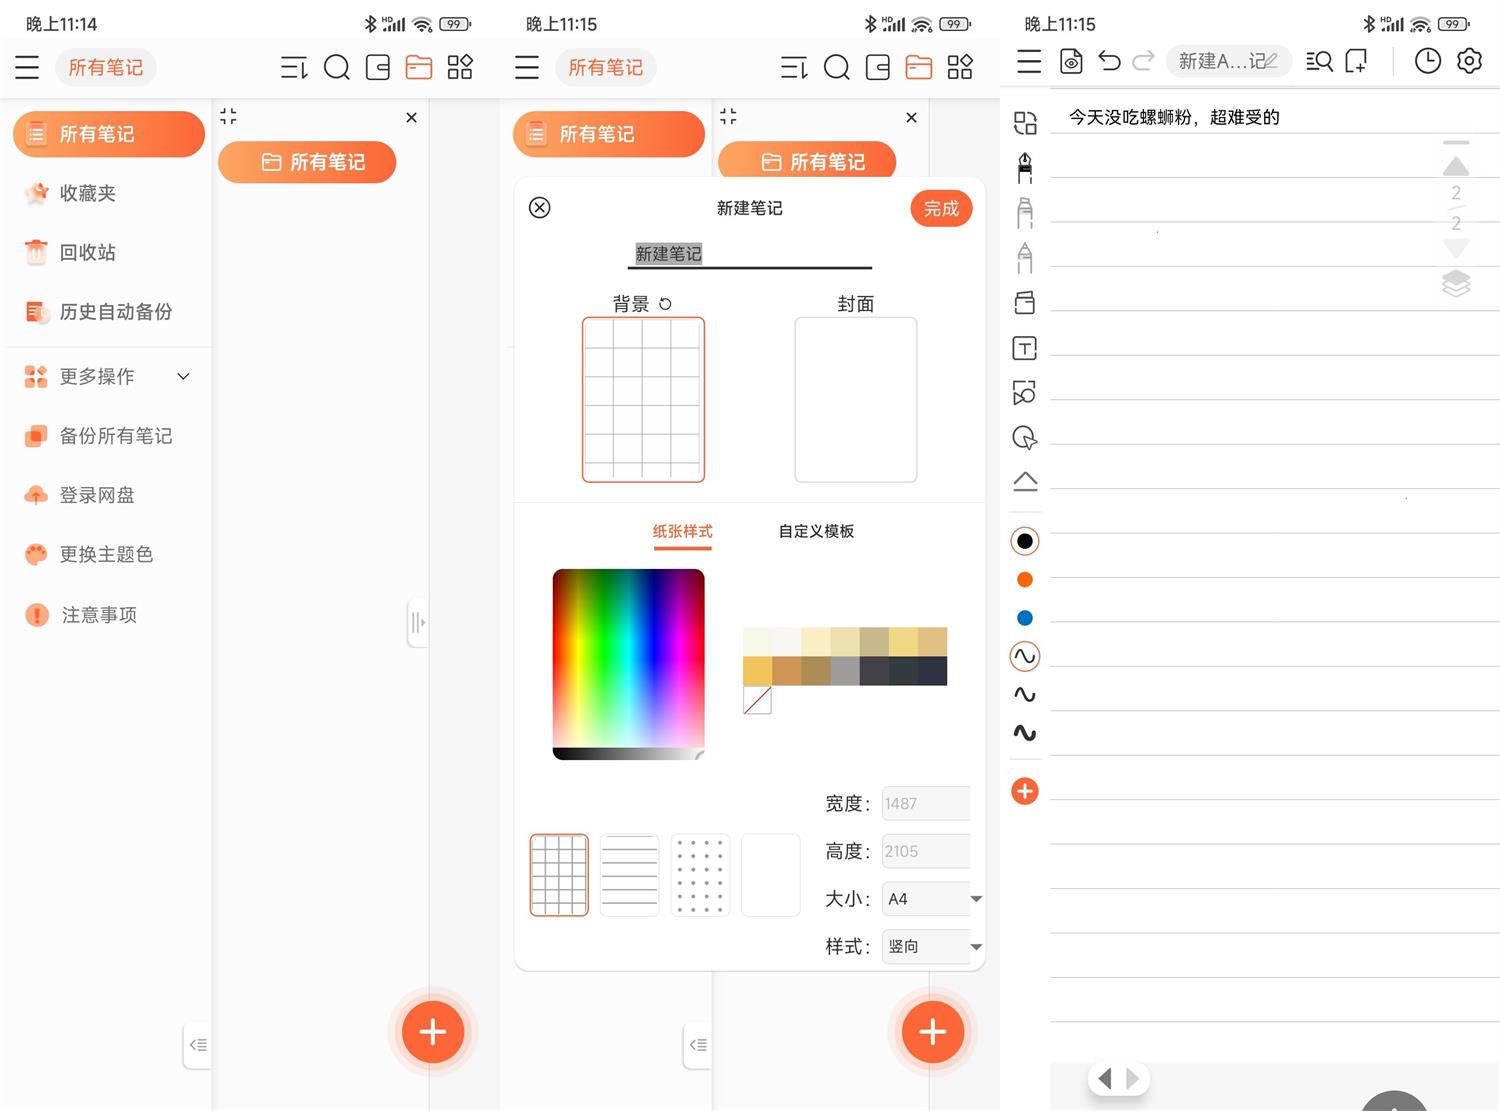Tap 完成 to finish creating the note
The width and height of the screenshot is (1500, 1111).
click(x=939, y=208)
